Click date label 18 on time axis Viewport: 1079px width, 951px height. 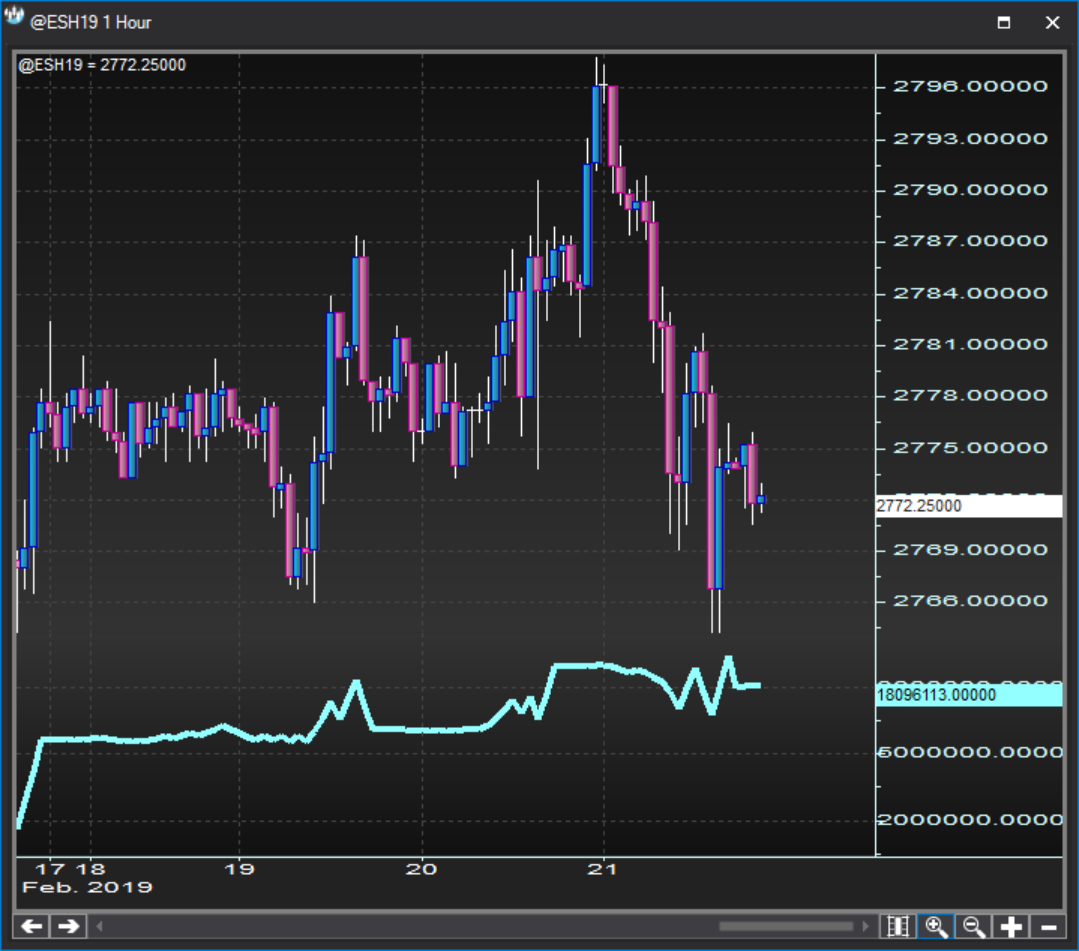click(x=90, y=869)
